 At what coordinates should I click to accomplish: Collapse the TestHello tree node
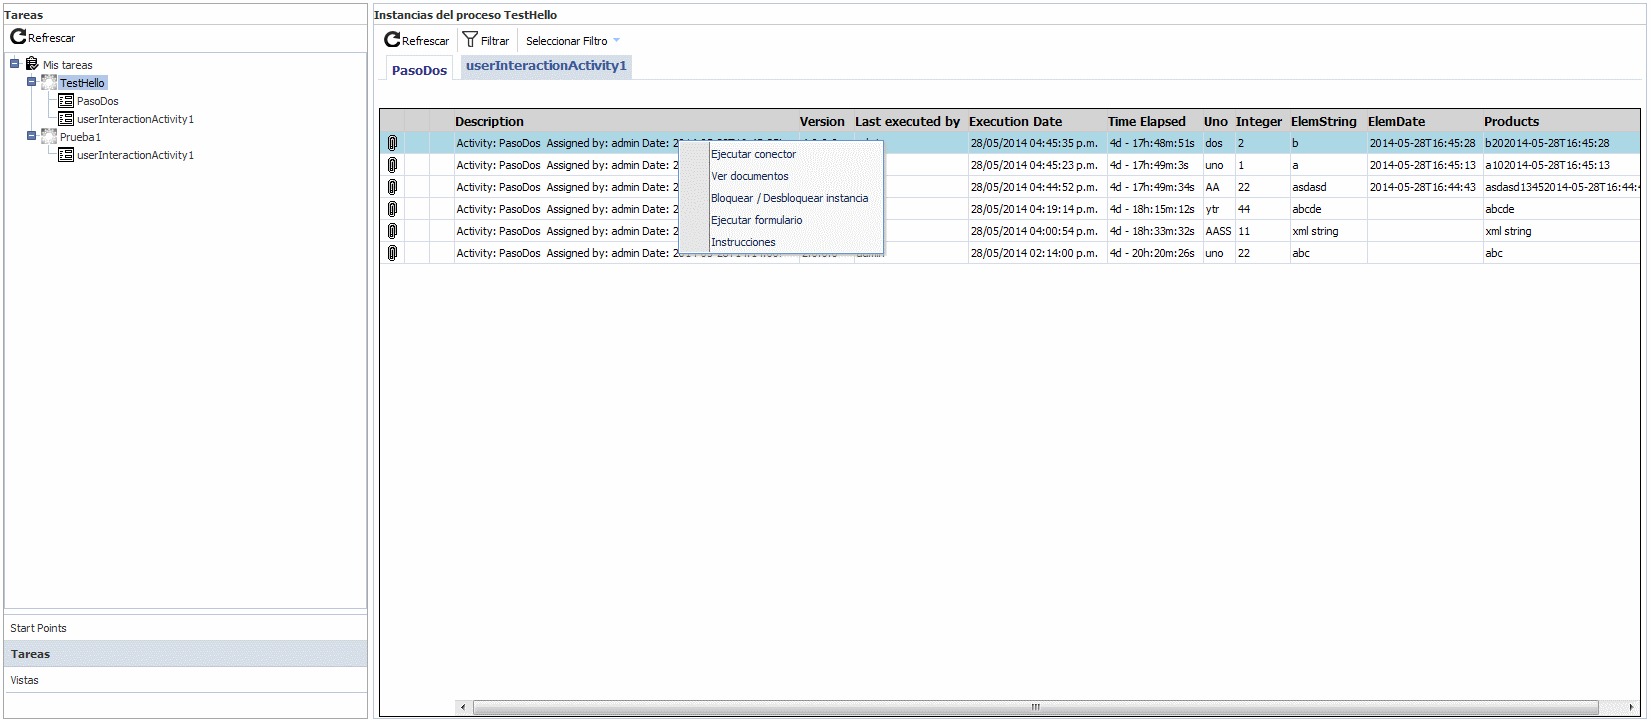pos(32,82)
